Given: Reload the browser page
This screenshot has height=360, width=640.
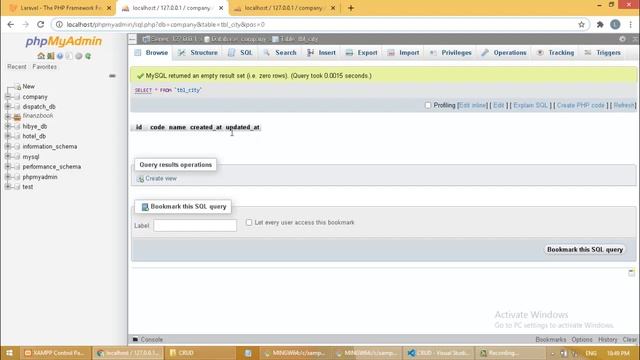Looking at the screenshot, I should [40, 24].
